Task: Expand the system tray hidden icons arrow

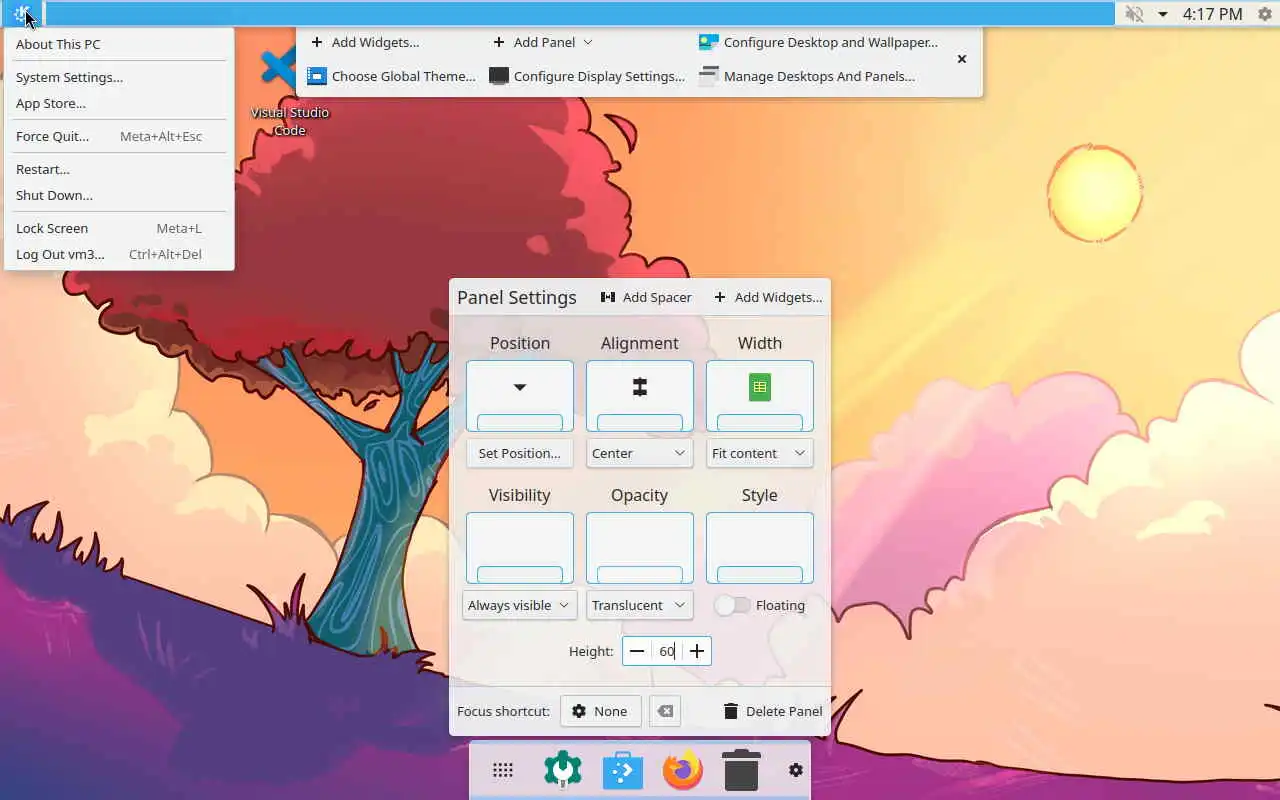Action: pos(1163,14)
